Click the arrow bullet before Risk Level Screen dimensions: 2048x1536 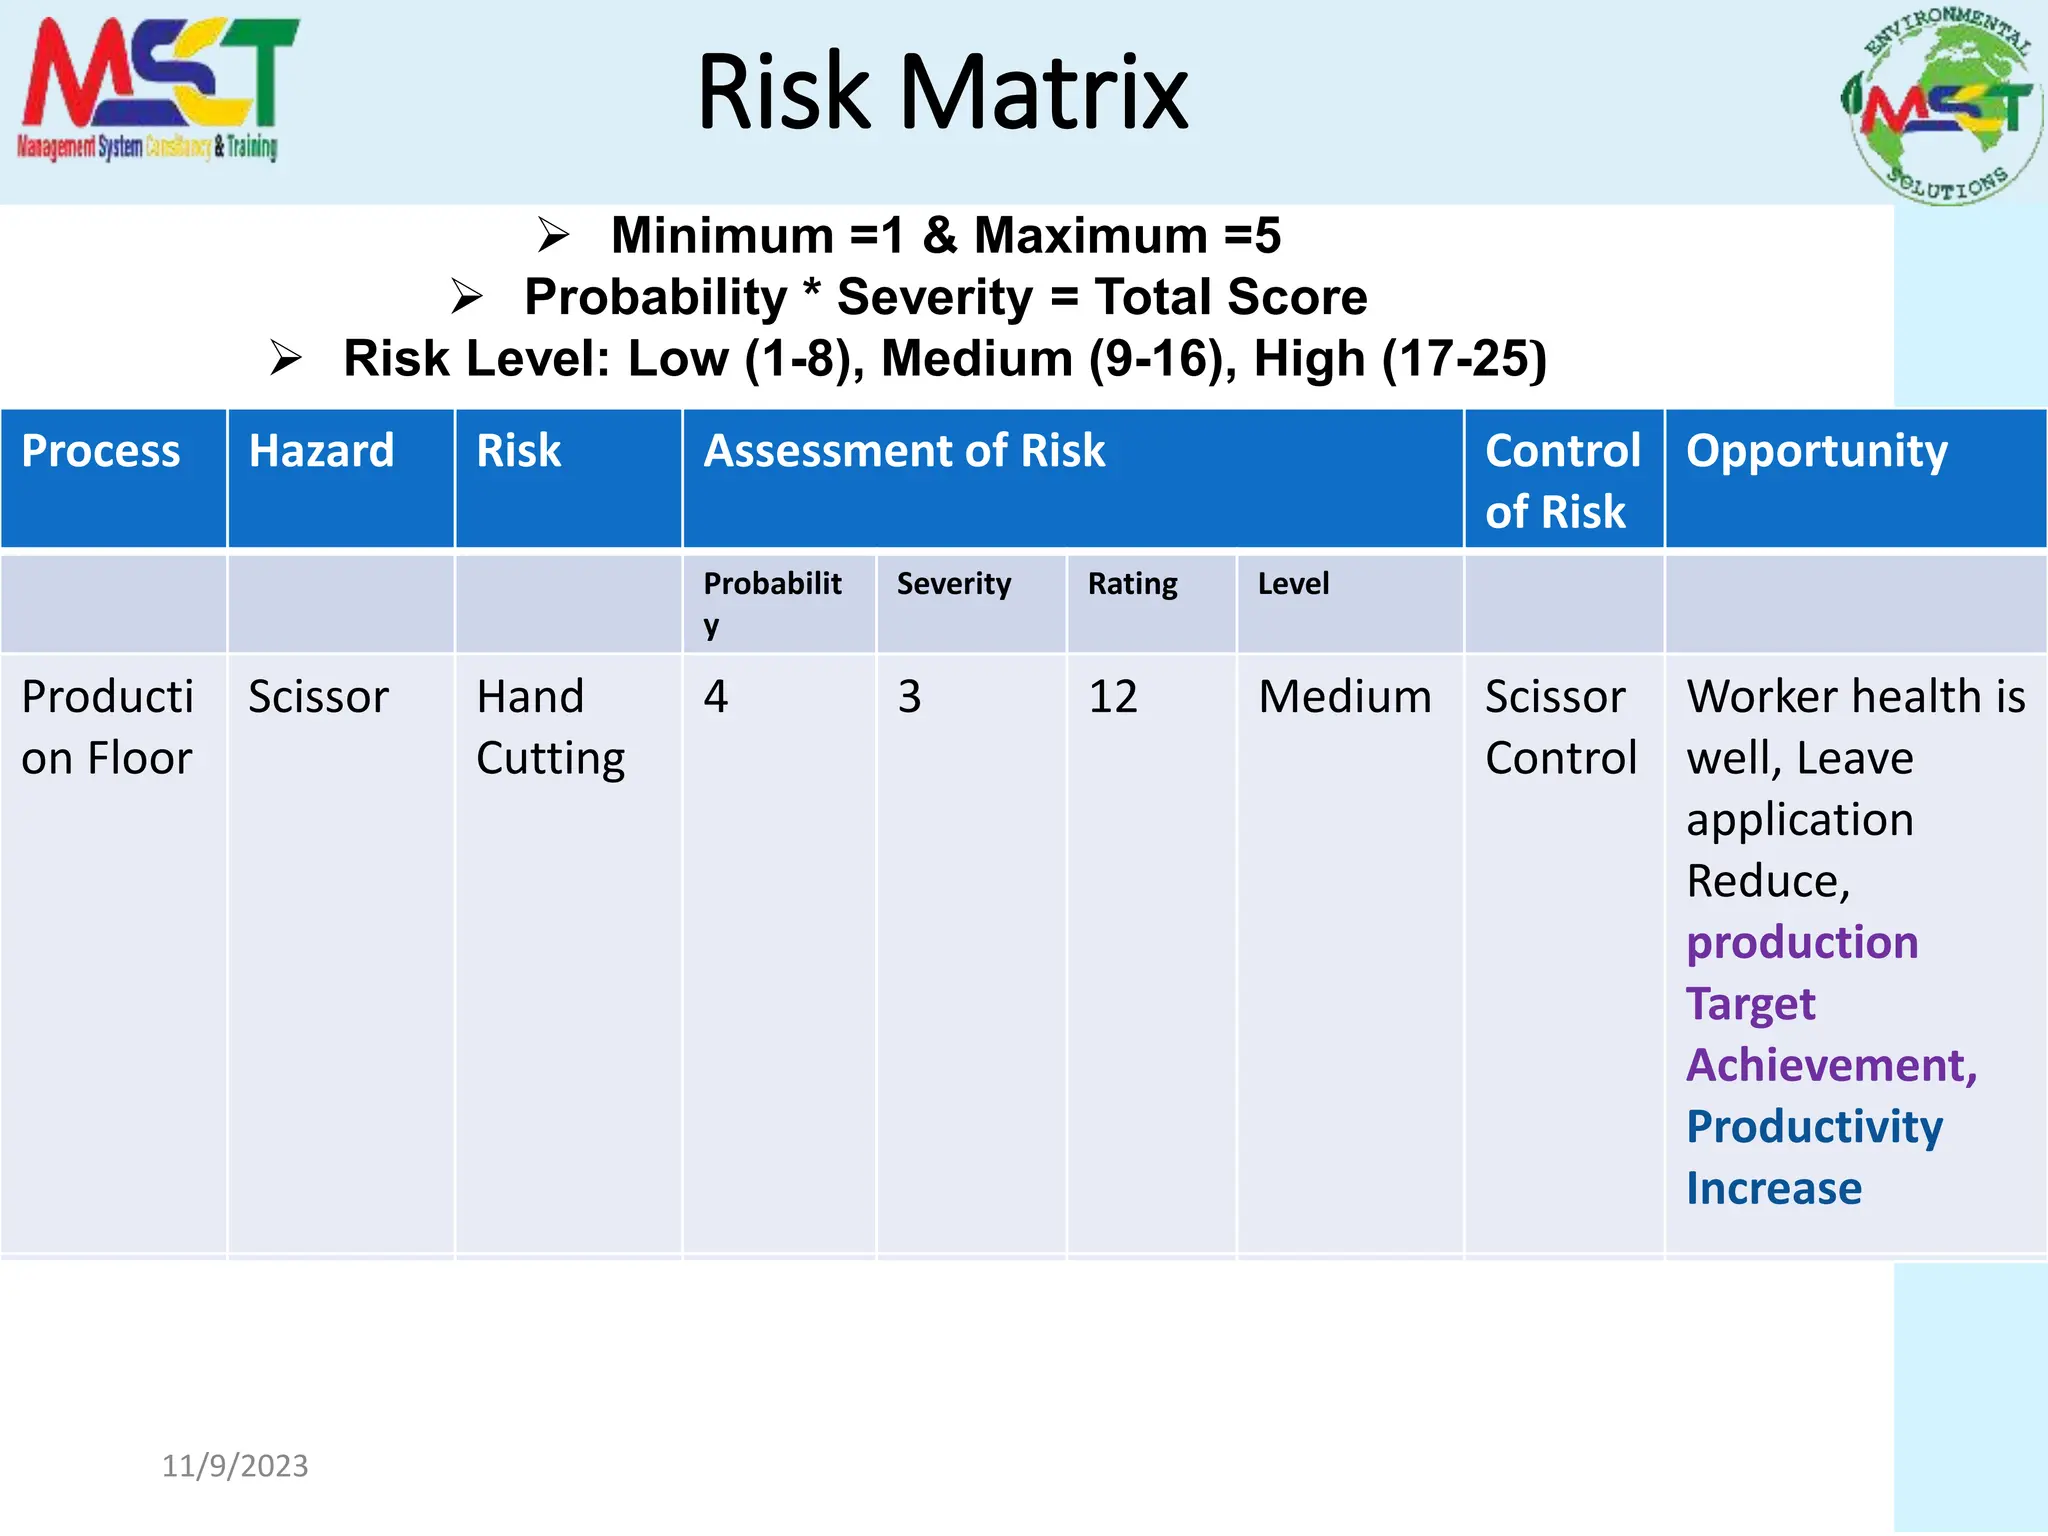tap(285, 359)
